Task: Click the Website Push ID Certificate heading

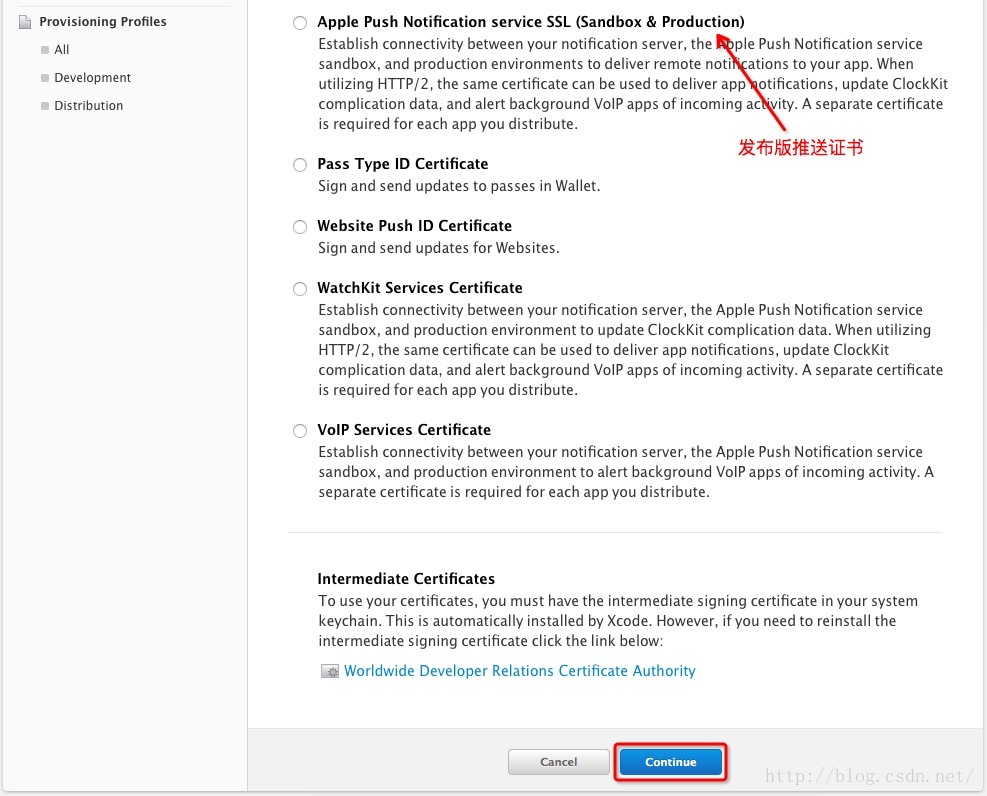Action: point(414,226)
